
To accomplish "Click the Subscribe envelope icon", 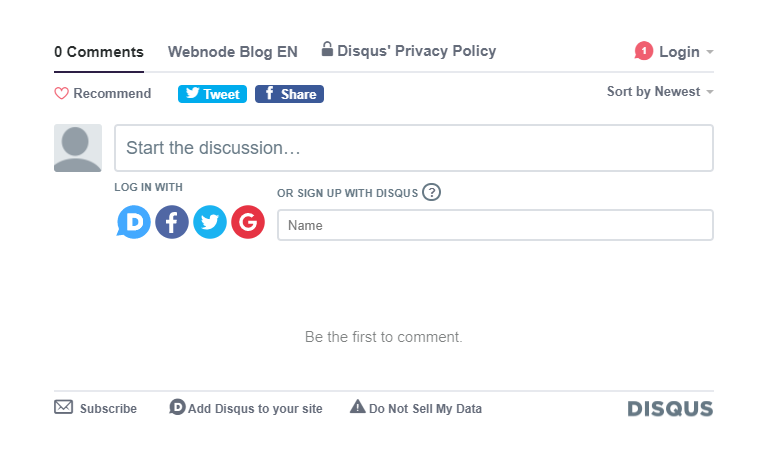I will 63,407.
